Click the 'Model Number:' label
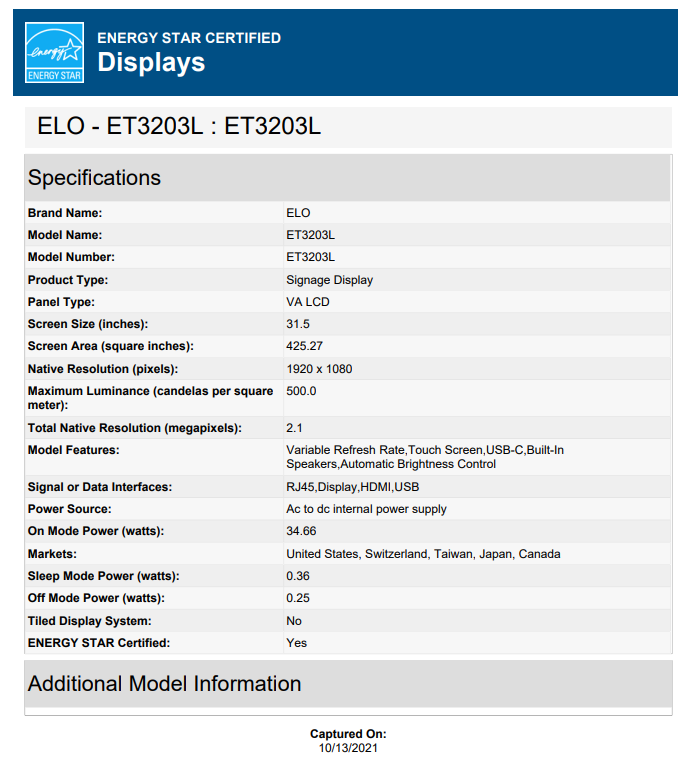Image resolution: width=691 pixels, height=761 pixels. coord(71,257)
